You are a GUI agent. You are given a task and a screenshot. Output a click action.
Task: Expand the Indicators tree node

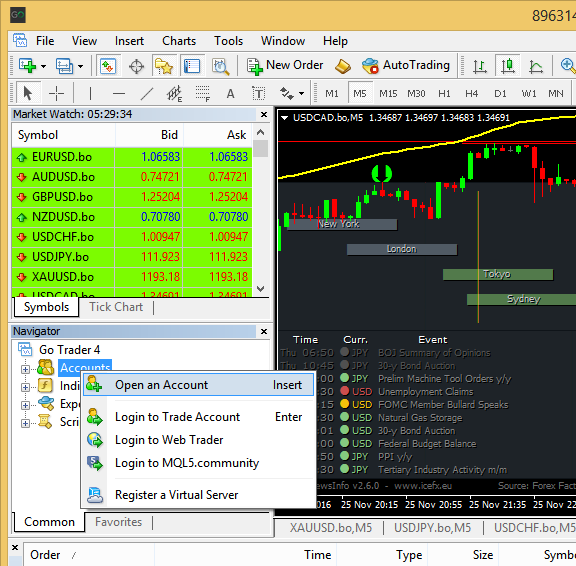click(x=25, y=387)
